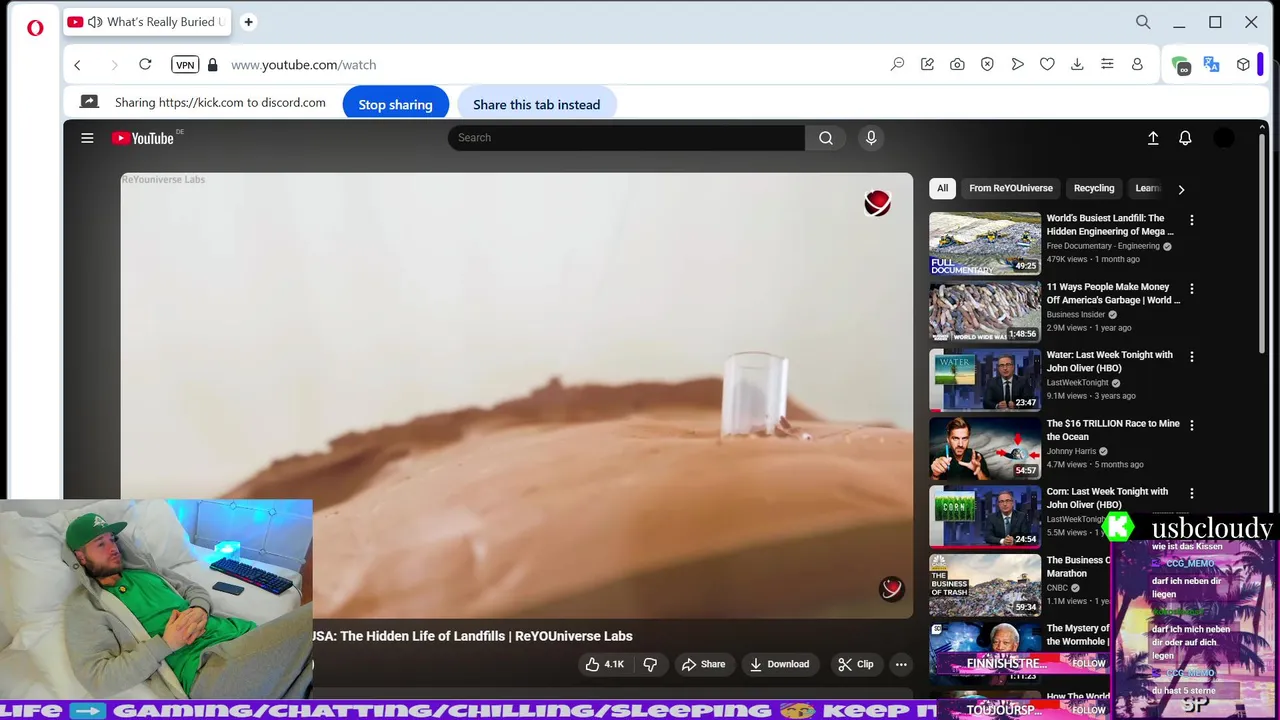Click the edit pencil icon in address bar
1280x720 pixels.
[x=927, y=64]
